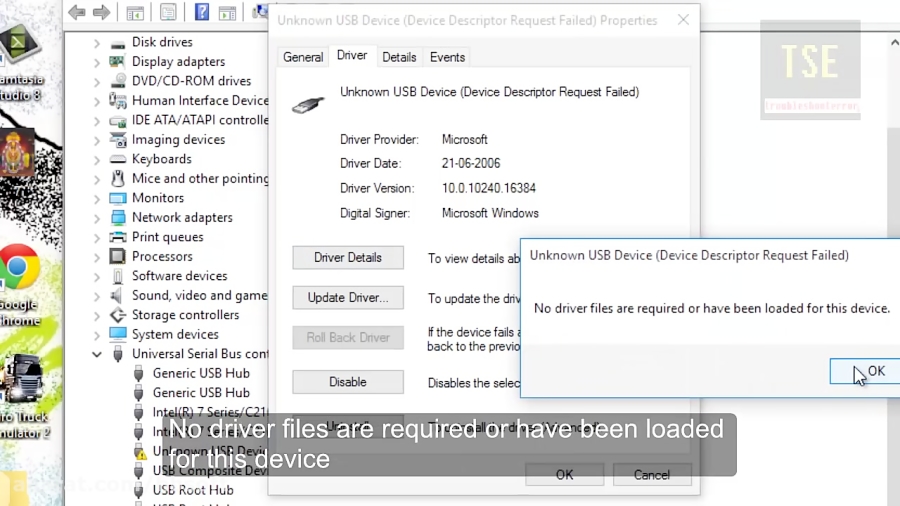Click the Update Driver... button
The height and width of the screenshot is (506, 900).
point(348,298)
